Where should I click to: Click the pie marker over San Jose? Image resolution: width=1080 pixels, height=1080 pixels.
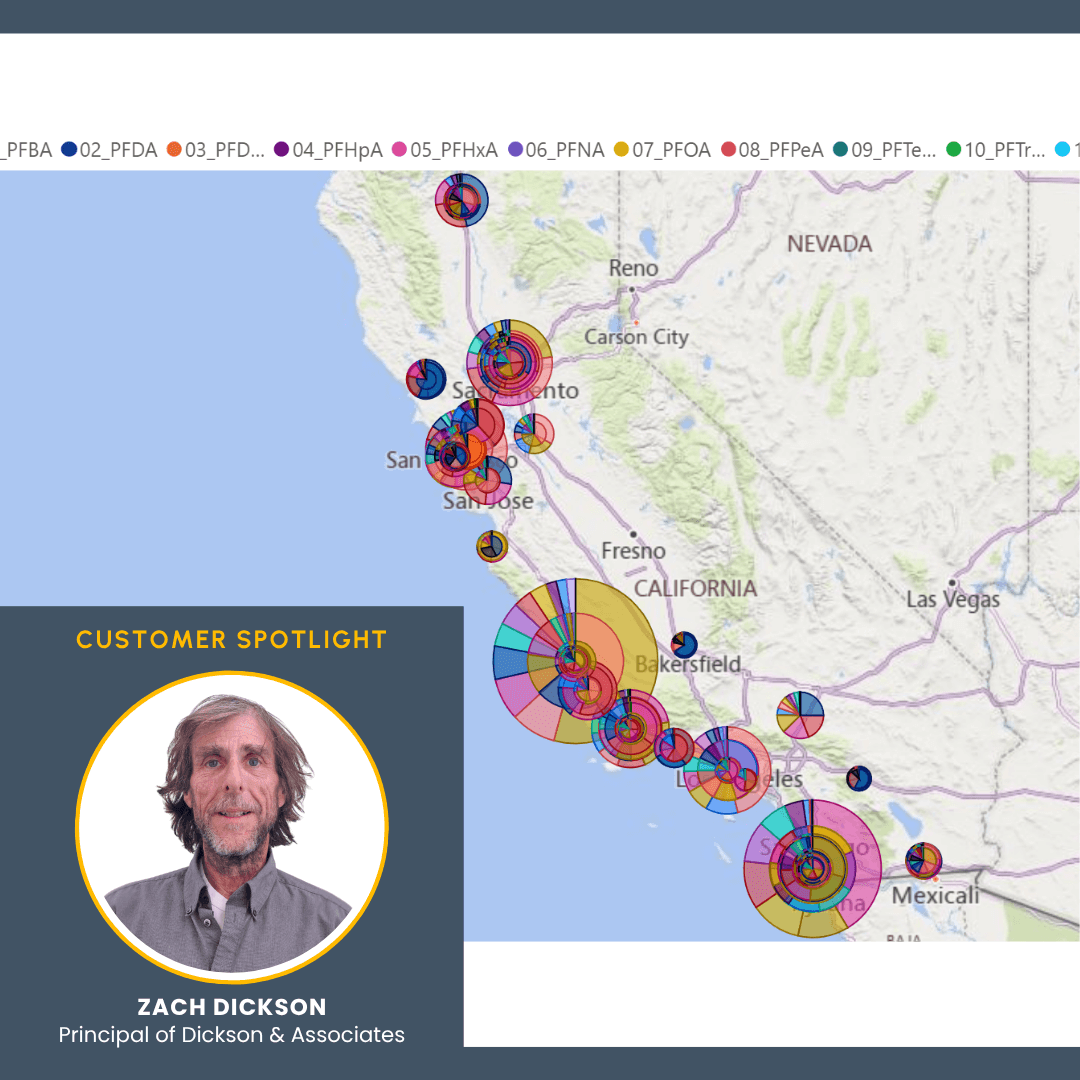487,480
